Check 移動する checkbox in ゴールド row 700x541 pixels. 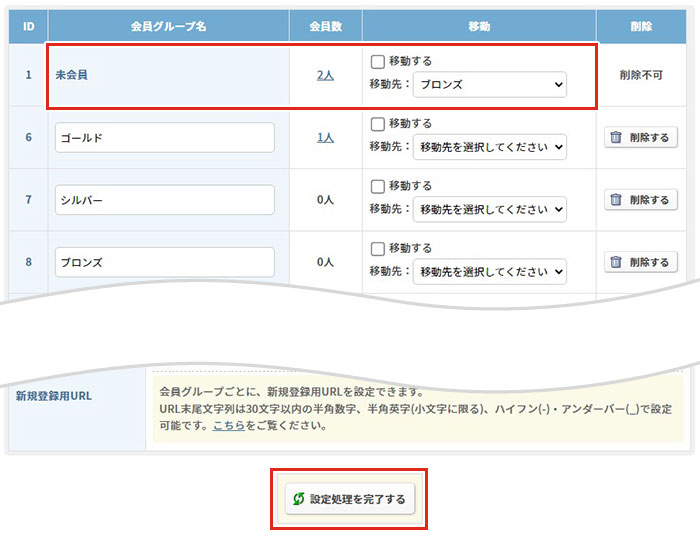[378, 124]
